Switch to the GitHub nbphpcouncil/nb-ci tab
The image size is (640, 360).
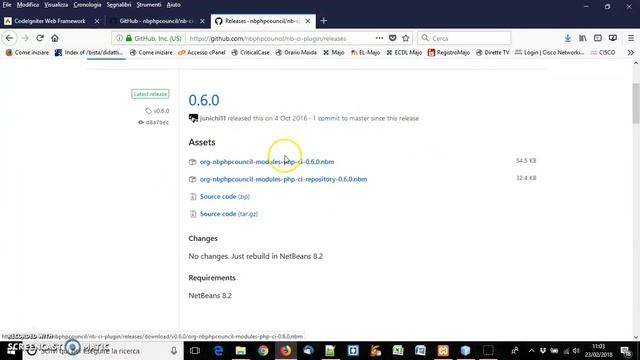157,21
